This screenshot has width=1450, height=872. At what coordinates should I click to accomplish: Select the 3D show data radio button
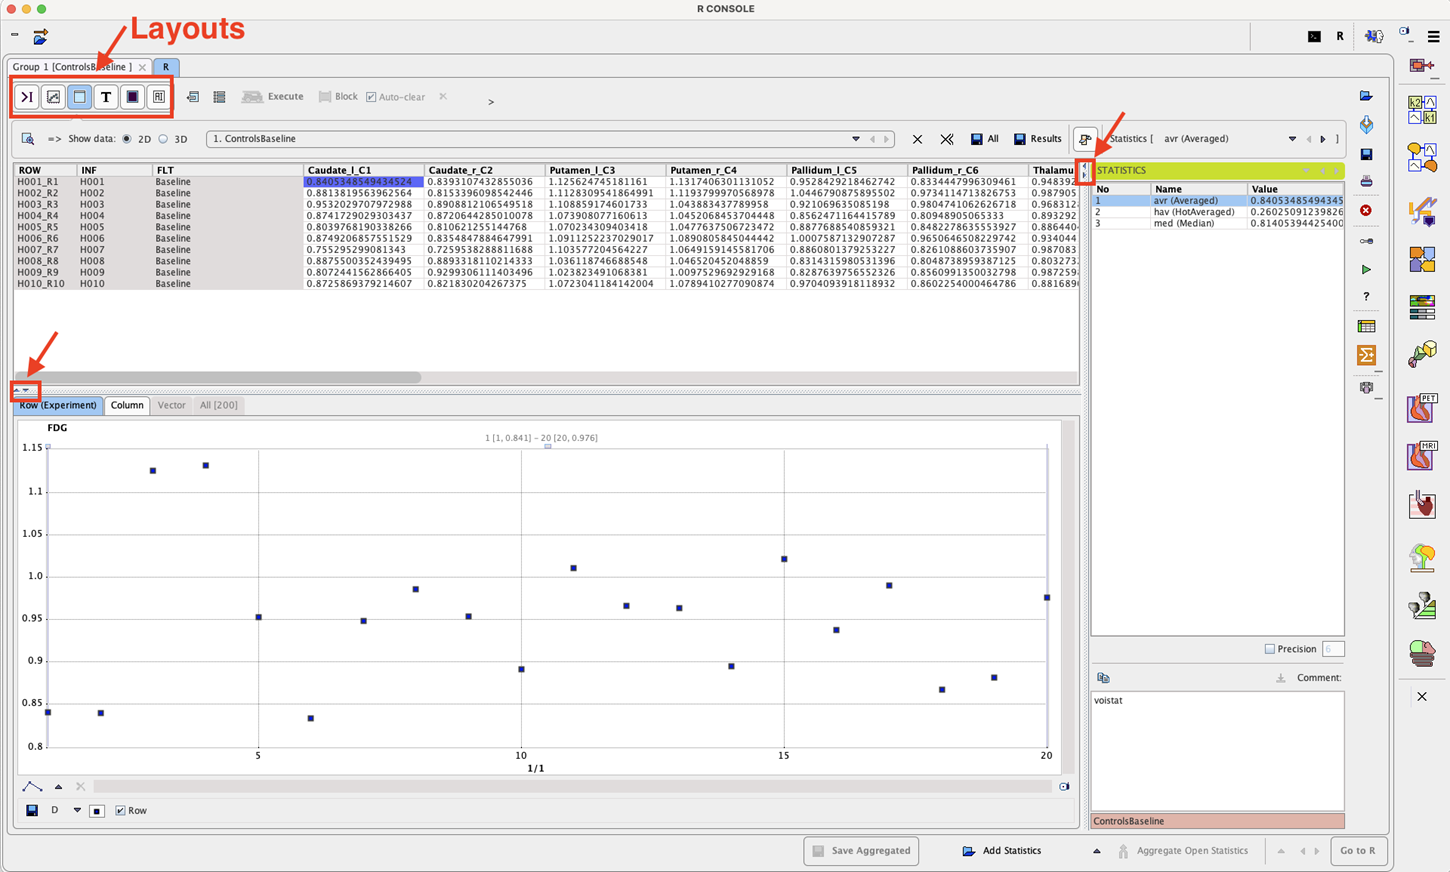coord(164,139)
